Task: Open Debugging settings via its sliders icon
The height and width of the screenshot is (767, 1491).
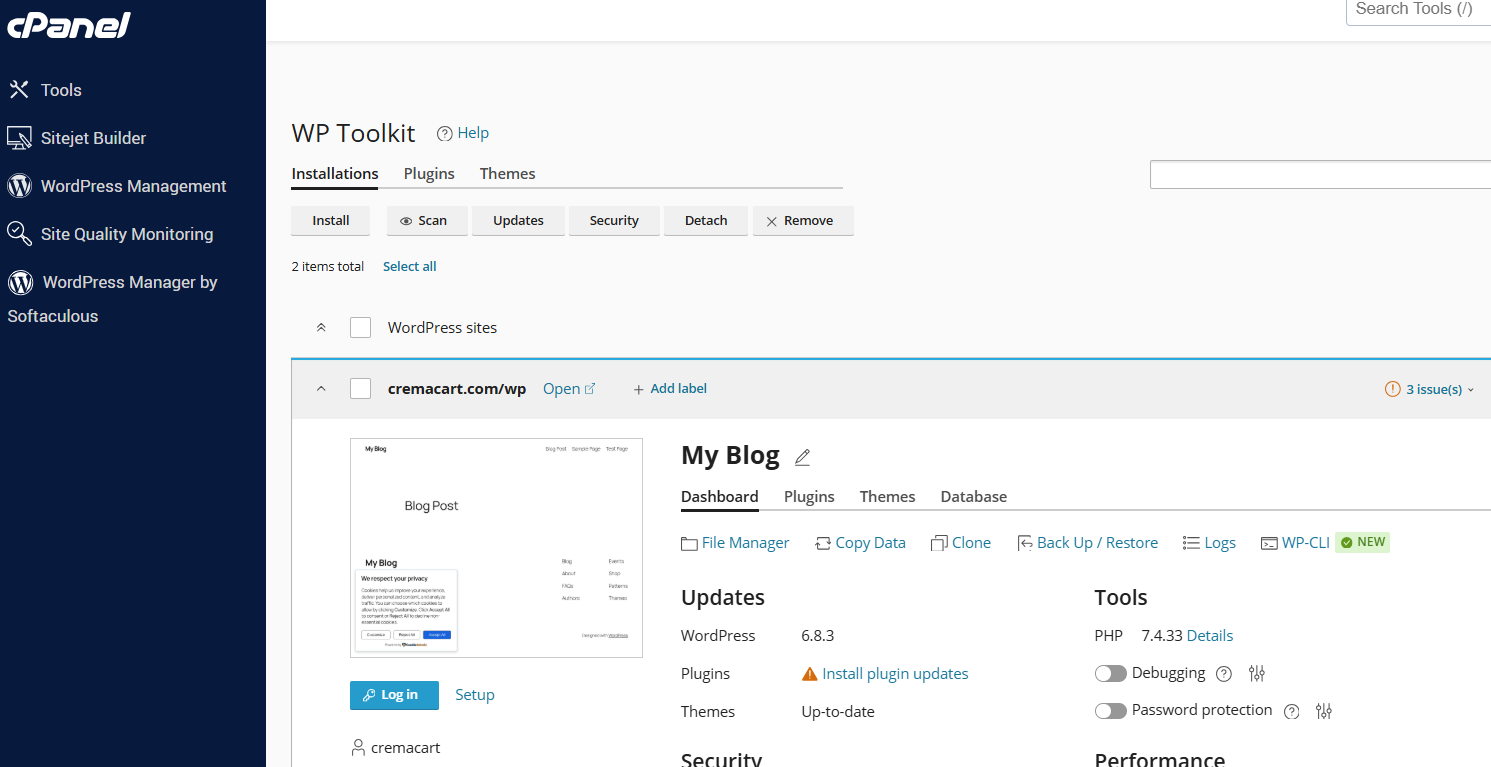Action: (1258, 674)
